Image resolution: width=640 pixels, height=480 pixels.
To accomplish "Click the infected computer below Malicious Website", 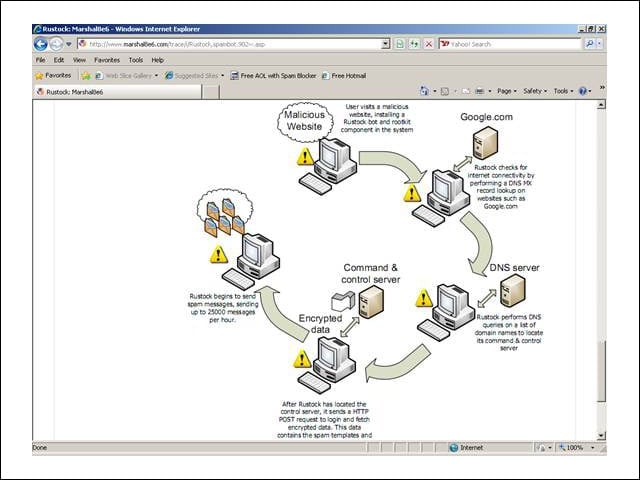I will click(329, 166).
